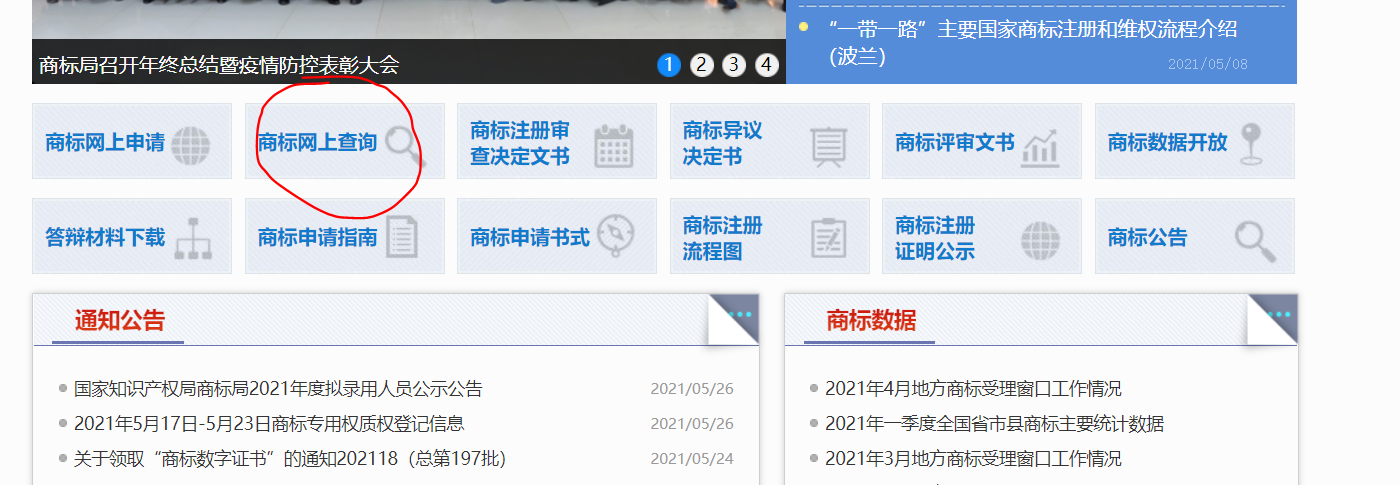Expand more items in 商标数据 corner

[x=1278, y=314]
